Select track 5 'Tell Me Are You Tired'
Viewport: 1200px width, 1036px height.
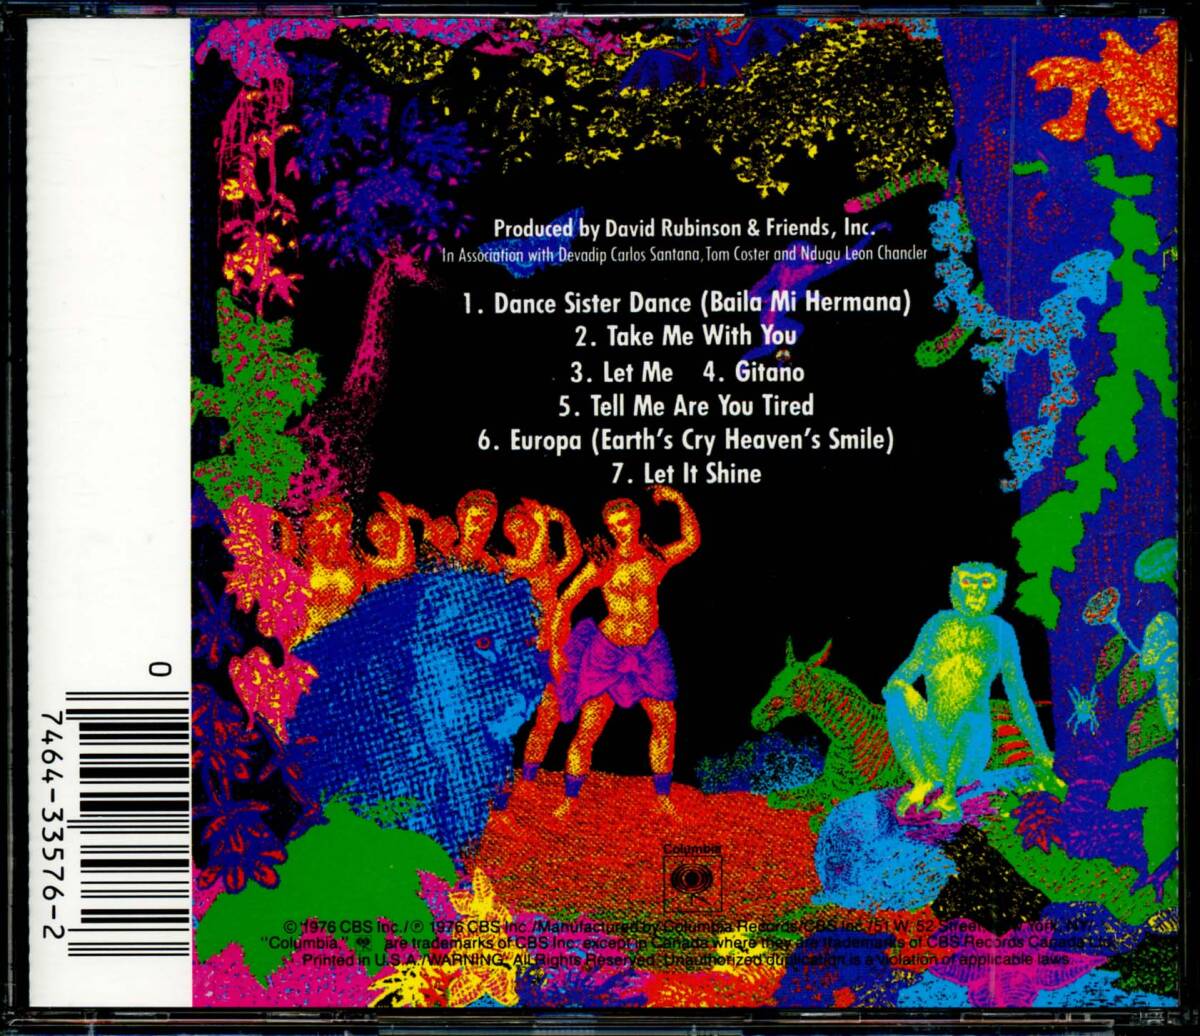[686, 406]
